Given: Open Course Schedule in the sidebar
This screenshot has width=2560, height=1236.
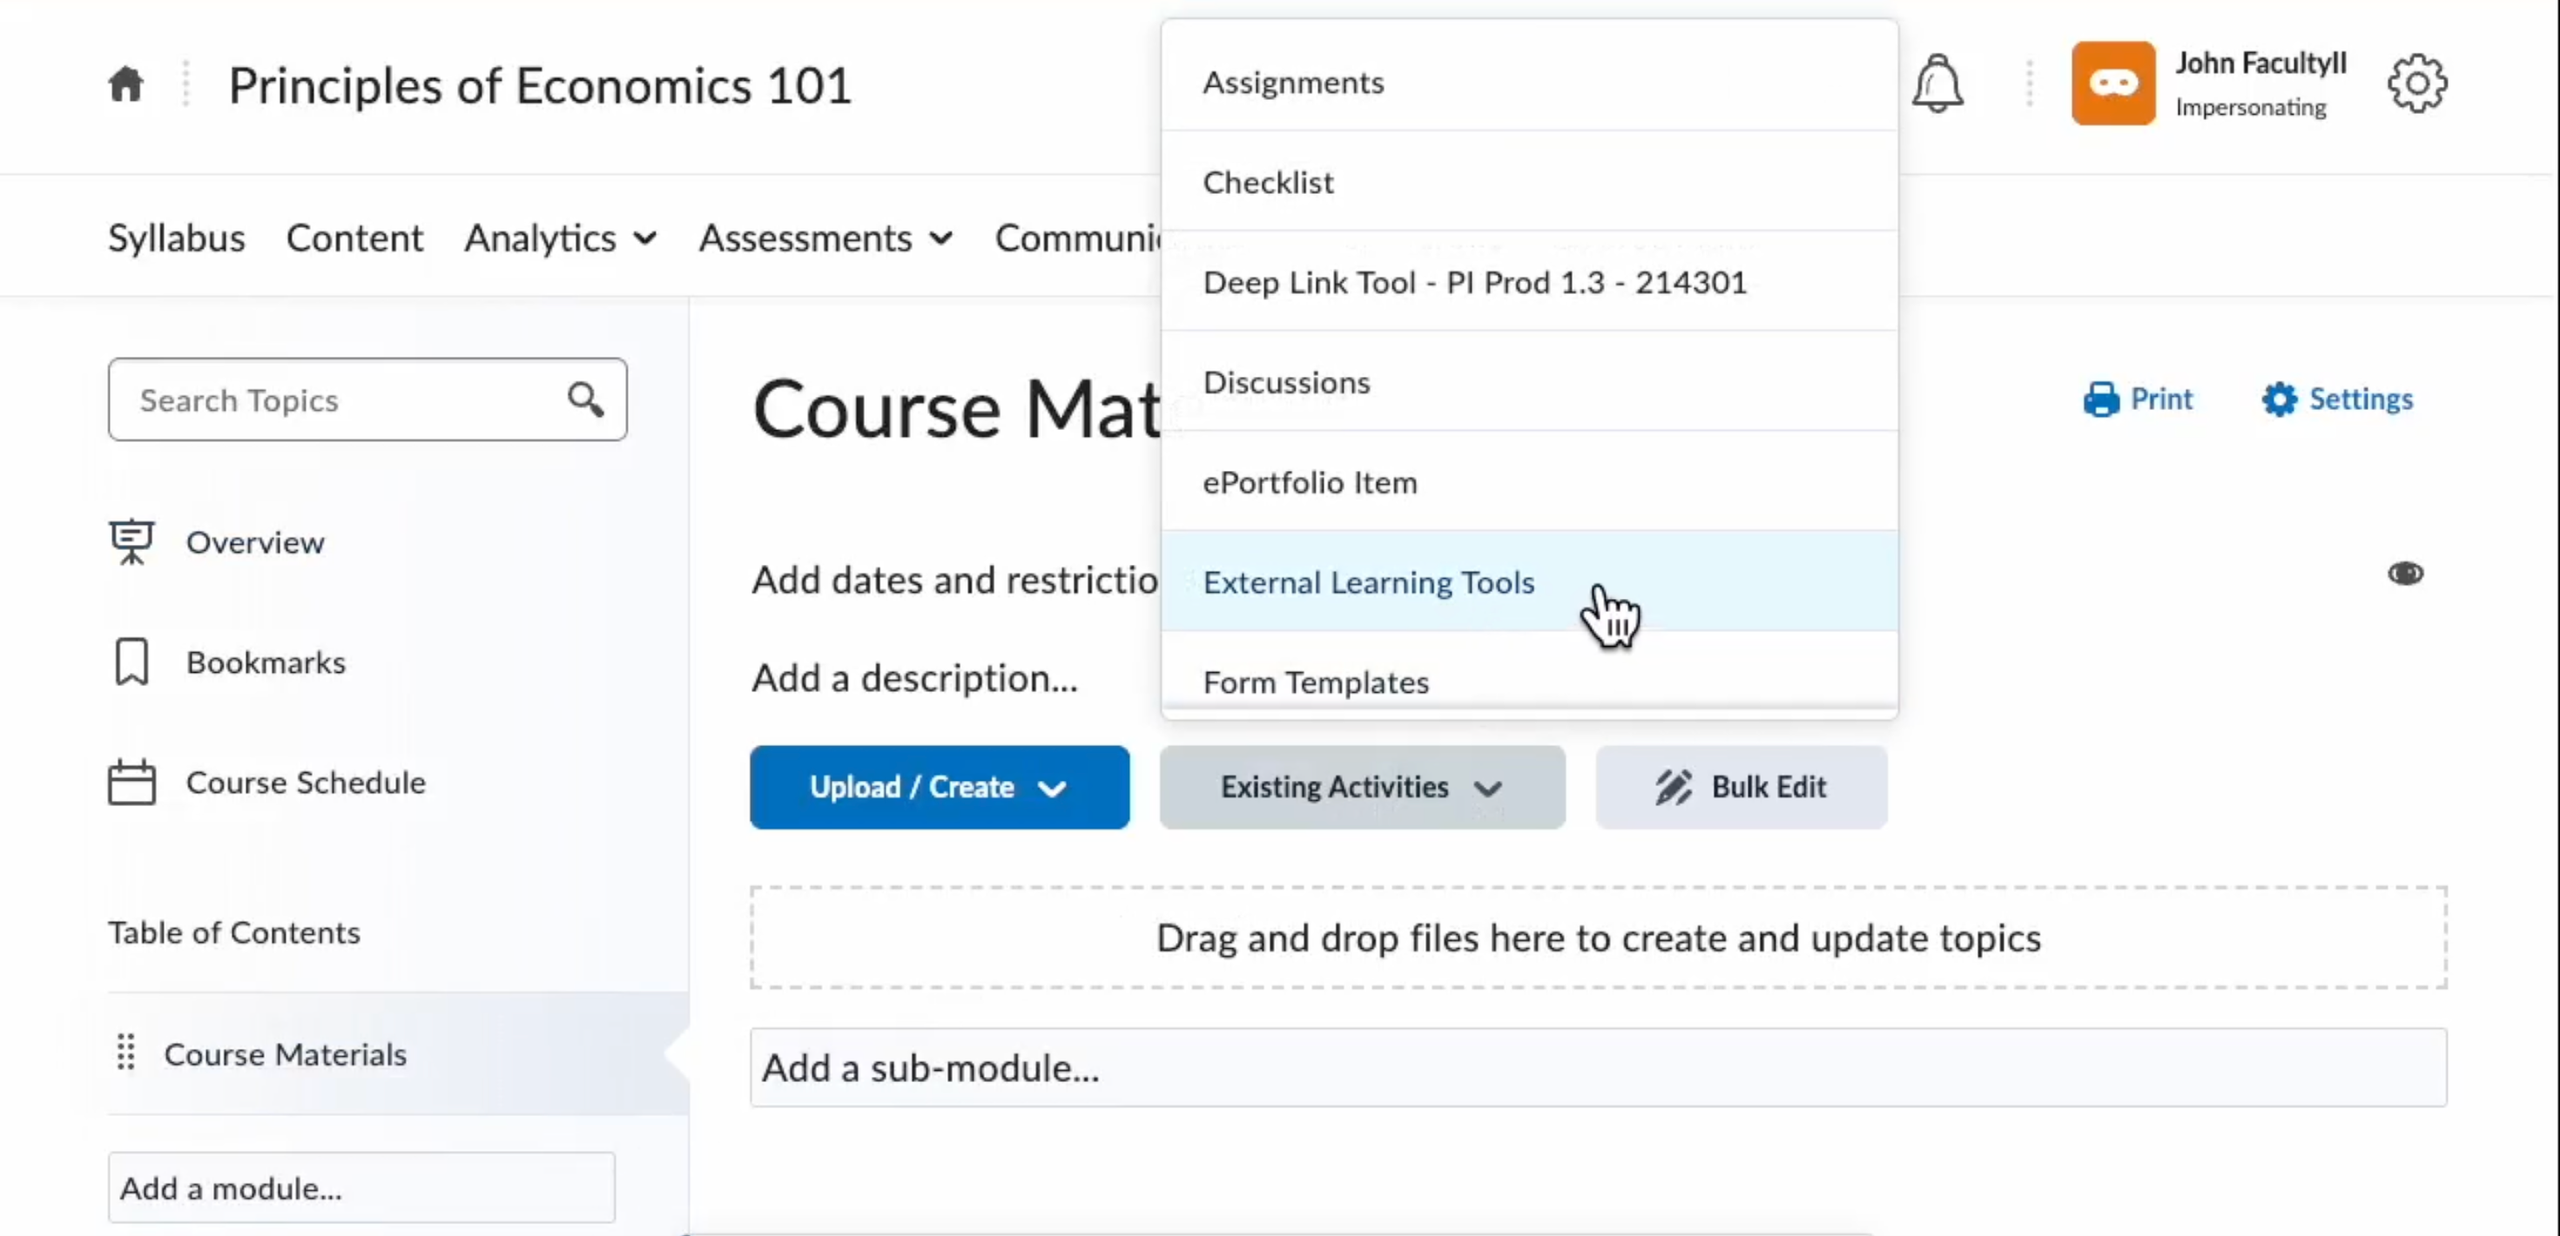Looking at the screenshot, I should (x=306, y=782).
